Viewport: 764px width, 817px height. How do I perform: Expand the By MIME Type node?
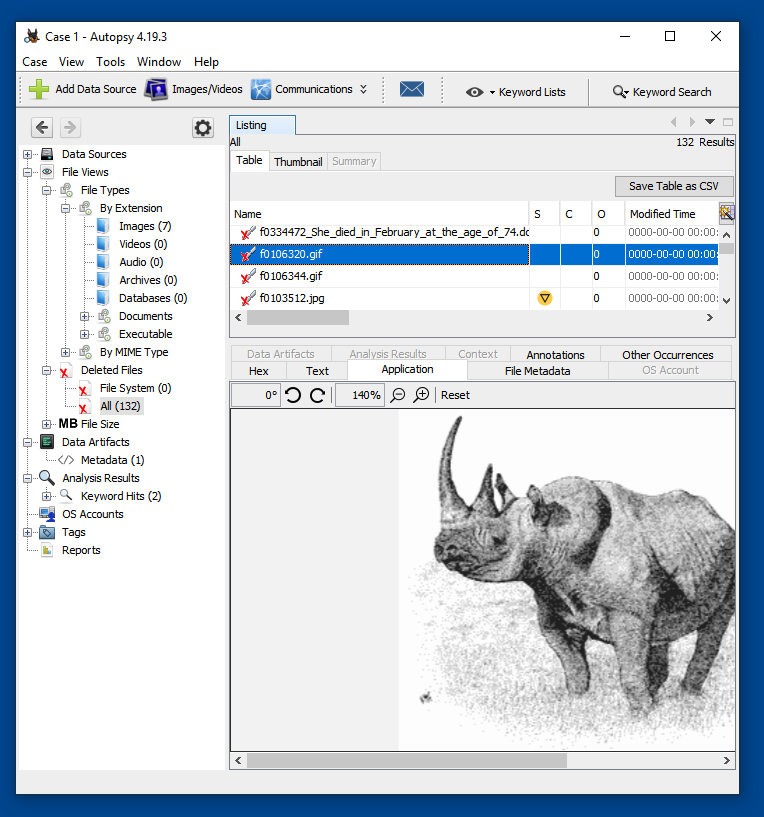pos(65,352)
